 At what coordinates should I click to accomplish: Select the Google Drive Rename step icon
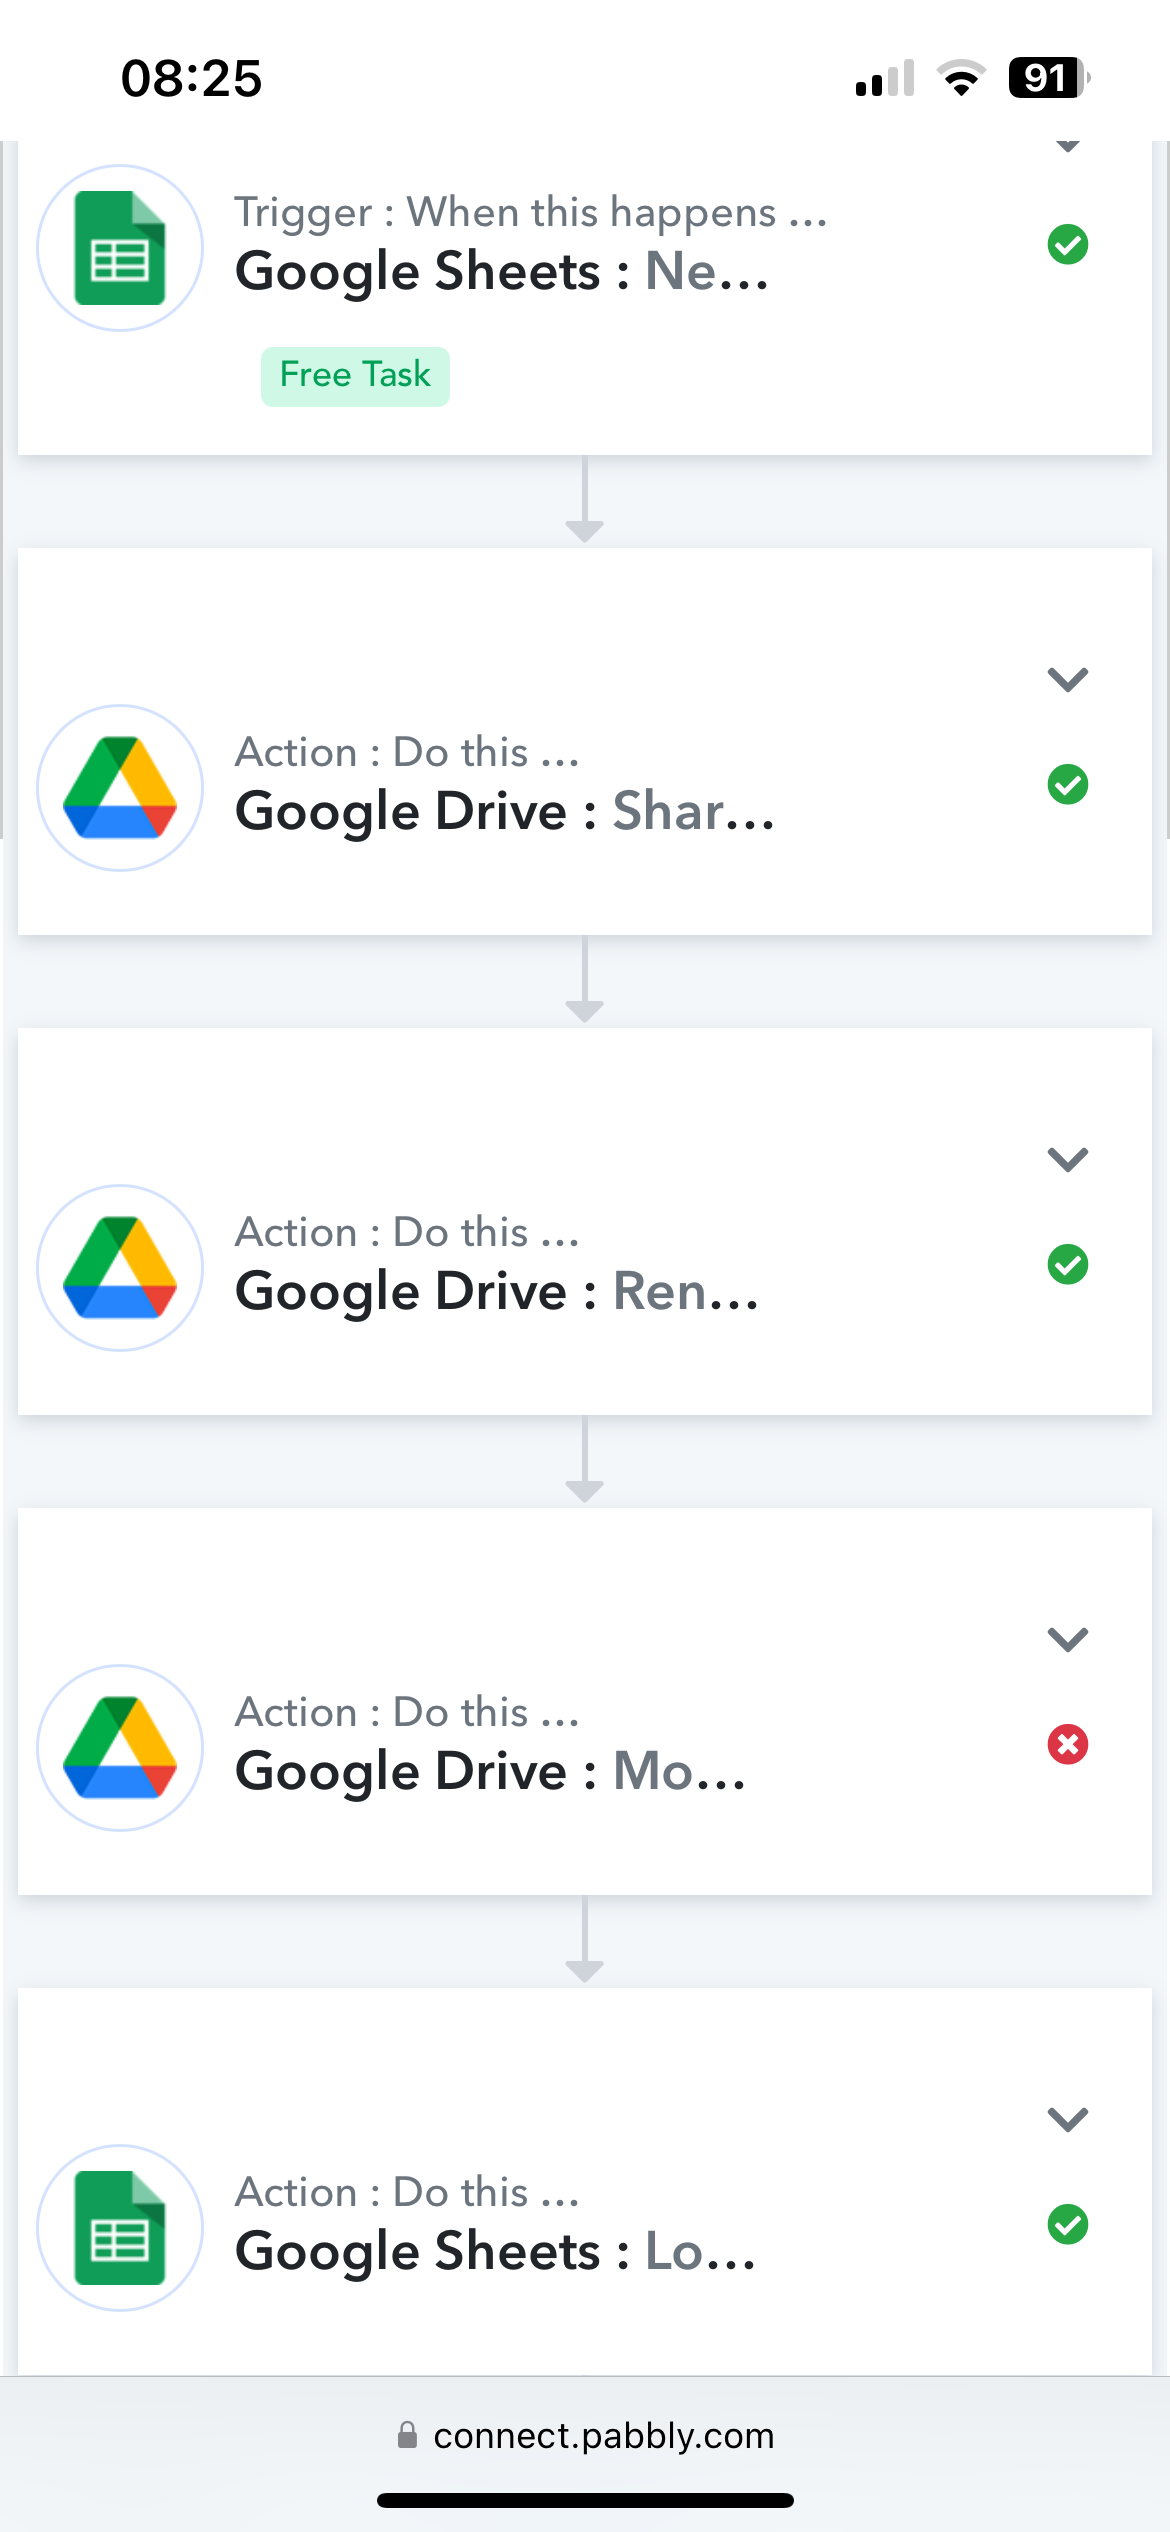pyautogui.click(x=120, y=1268)
